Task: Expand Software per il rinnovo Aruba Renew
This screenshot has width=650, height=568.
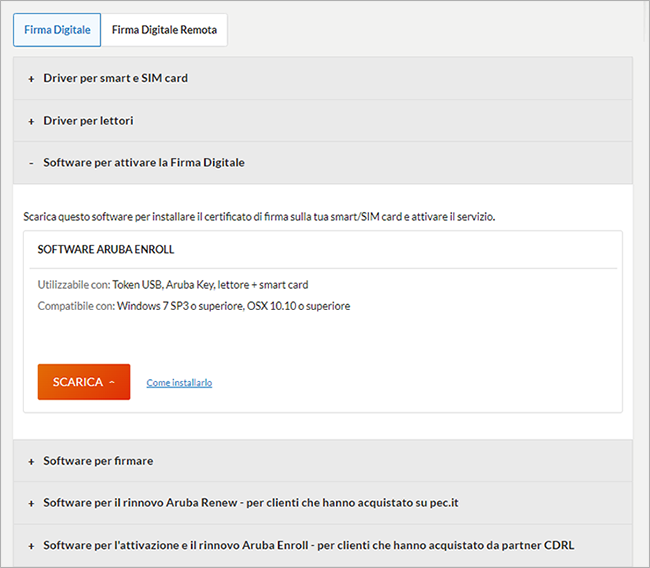Action: [323, 502]
